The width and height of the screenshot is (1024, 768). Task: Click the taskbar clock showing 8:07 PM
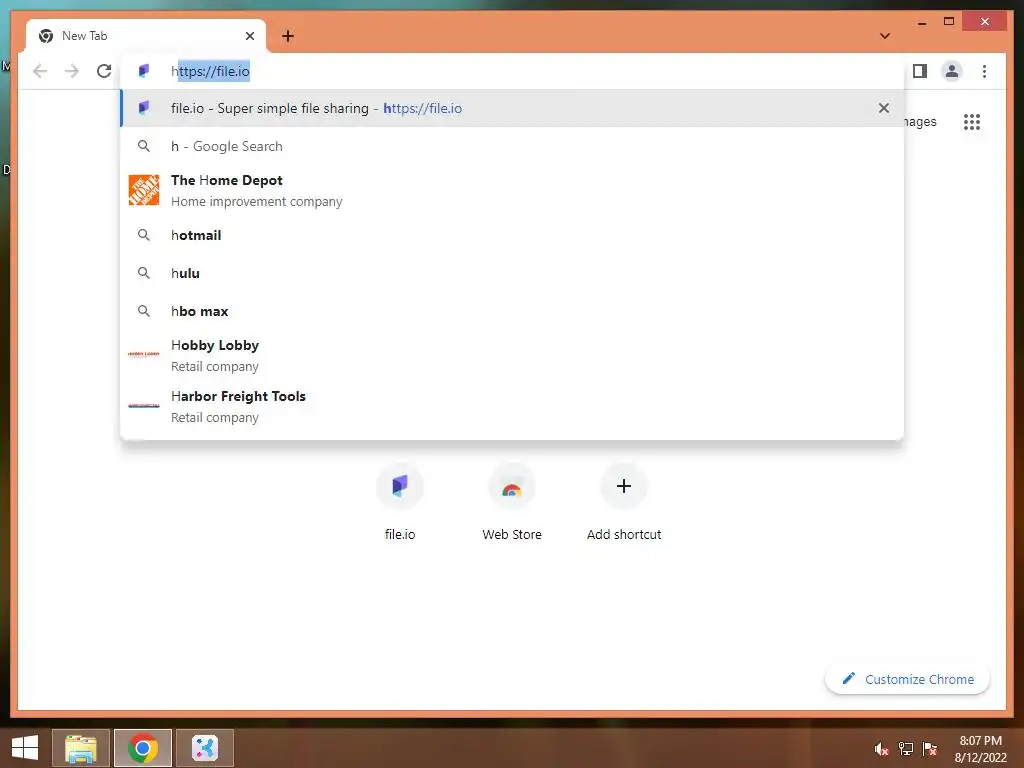tap(980, 749)
